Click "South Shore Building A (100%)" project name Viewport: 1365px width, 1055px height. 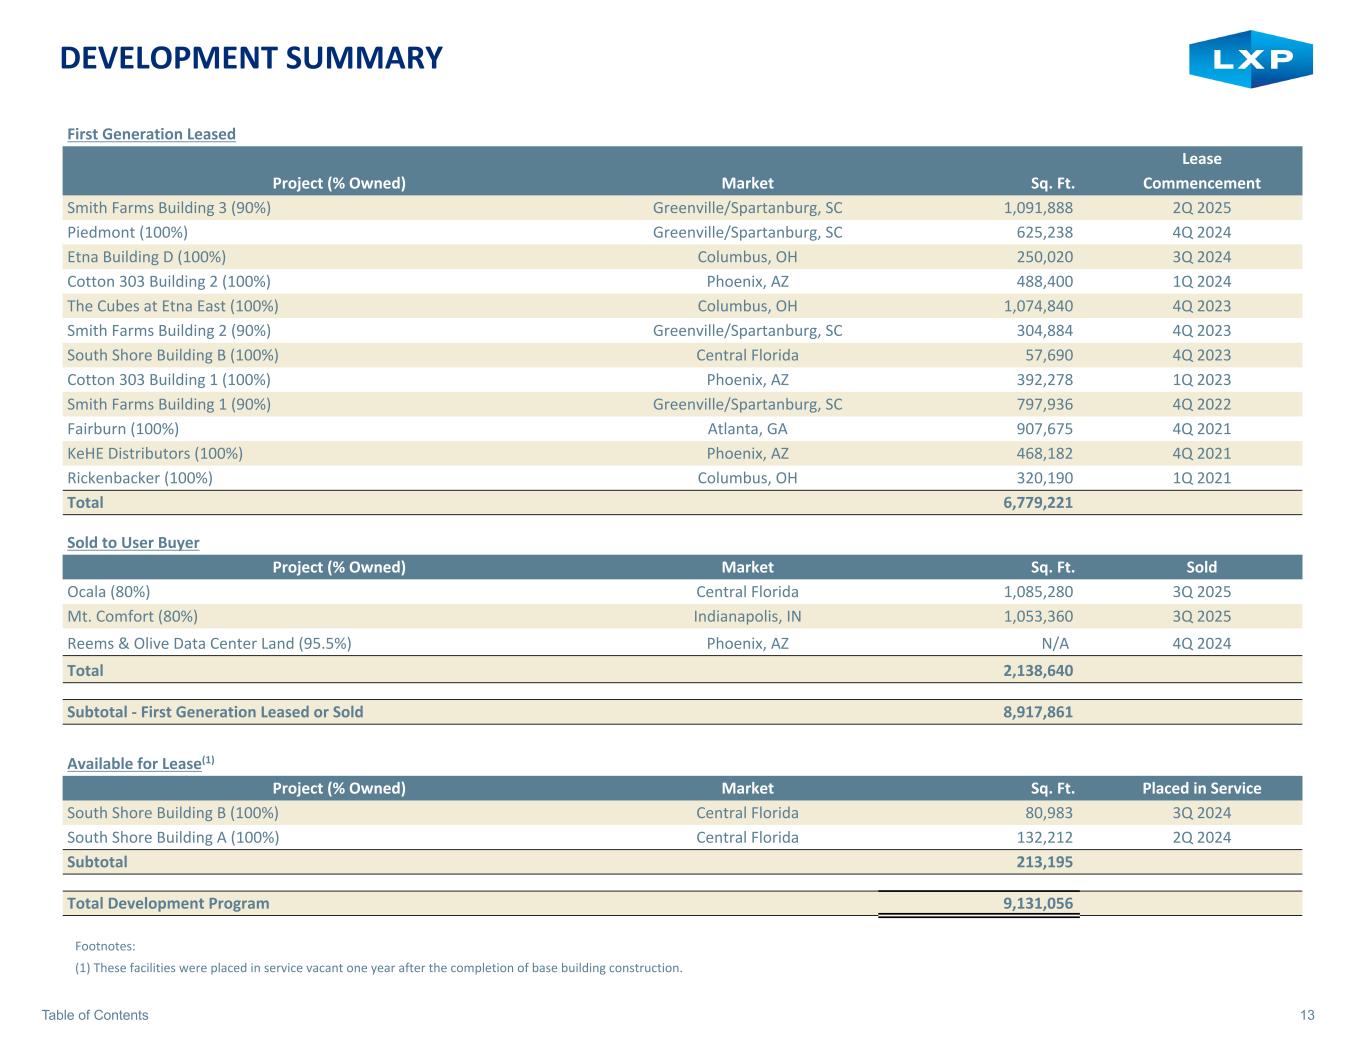pos(173,837)
